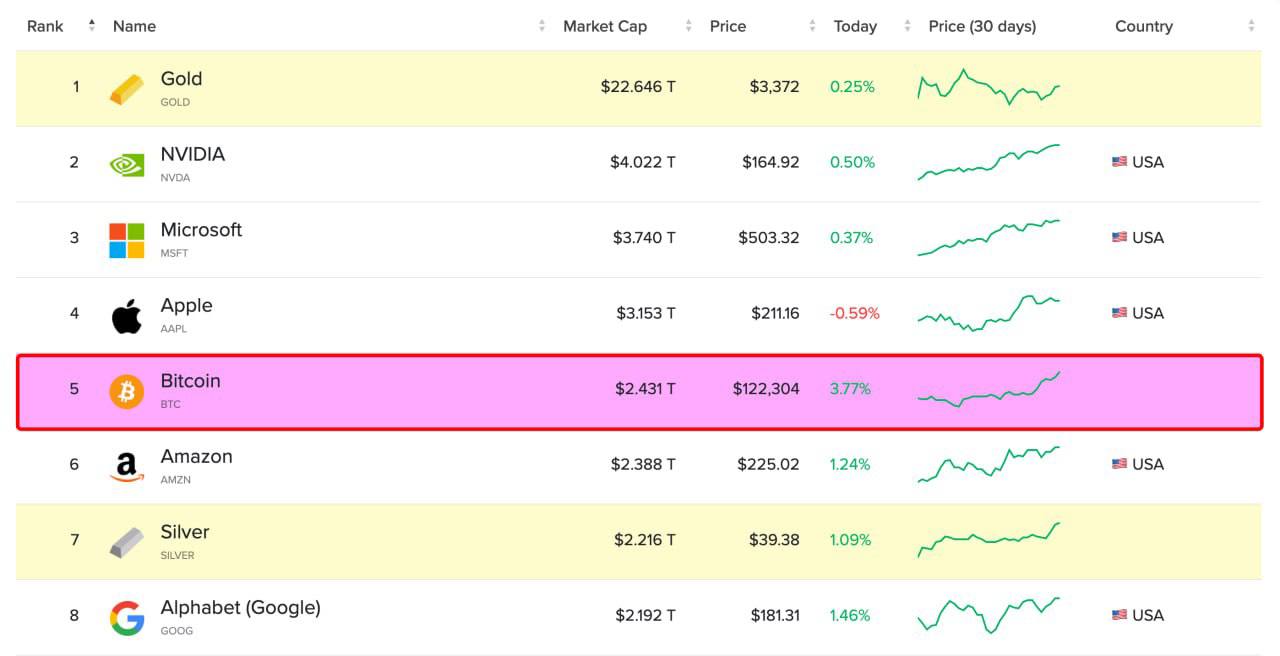Open the Alphabet (Google) name link

(x=240, y=607)
